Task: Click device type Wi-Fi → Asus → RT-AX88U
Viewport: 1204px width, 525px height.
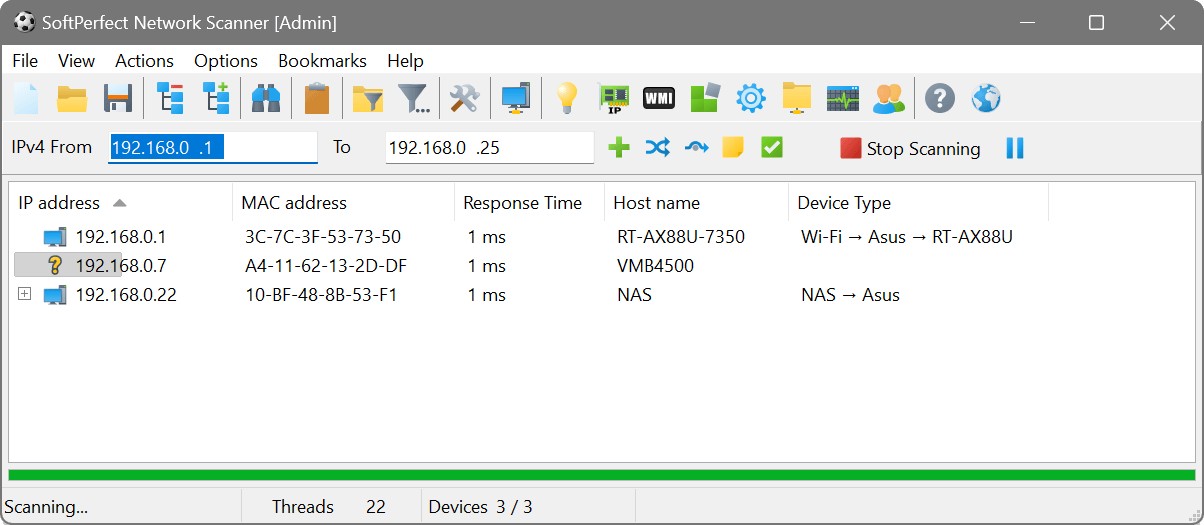Action: tap(907, 237)
